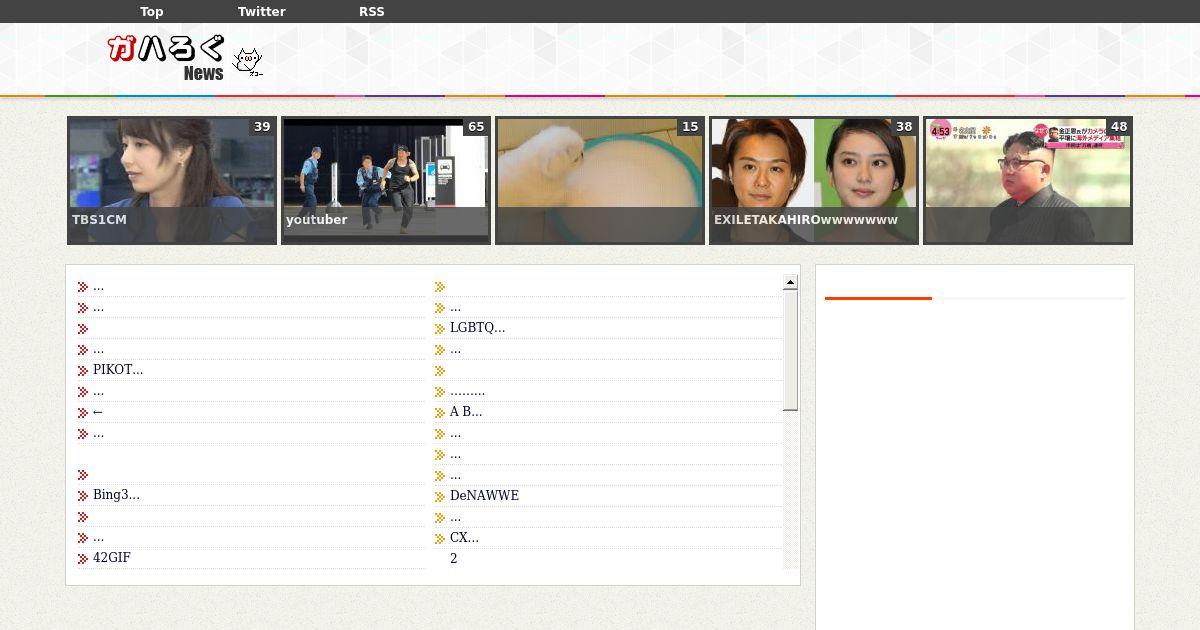Click yellow arrow bullet beside DeNAWWE
The image size is (1200, 630).
pos(440,497)
